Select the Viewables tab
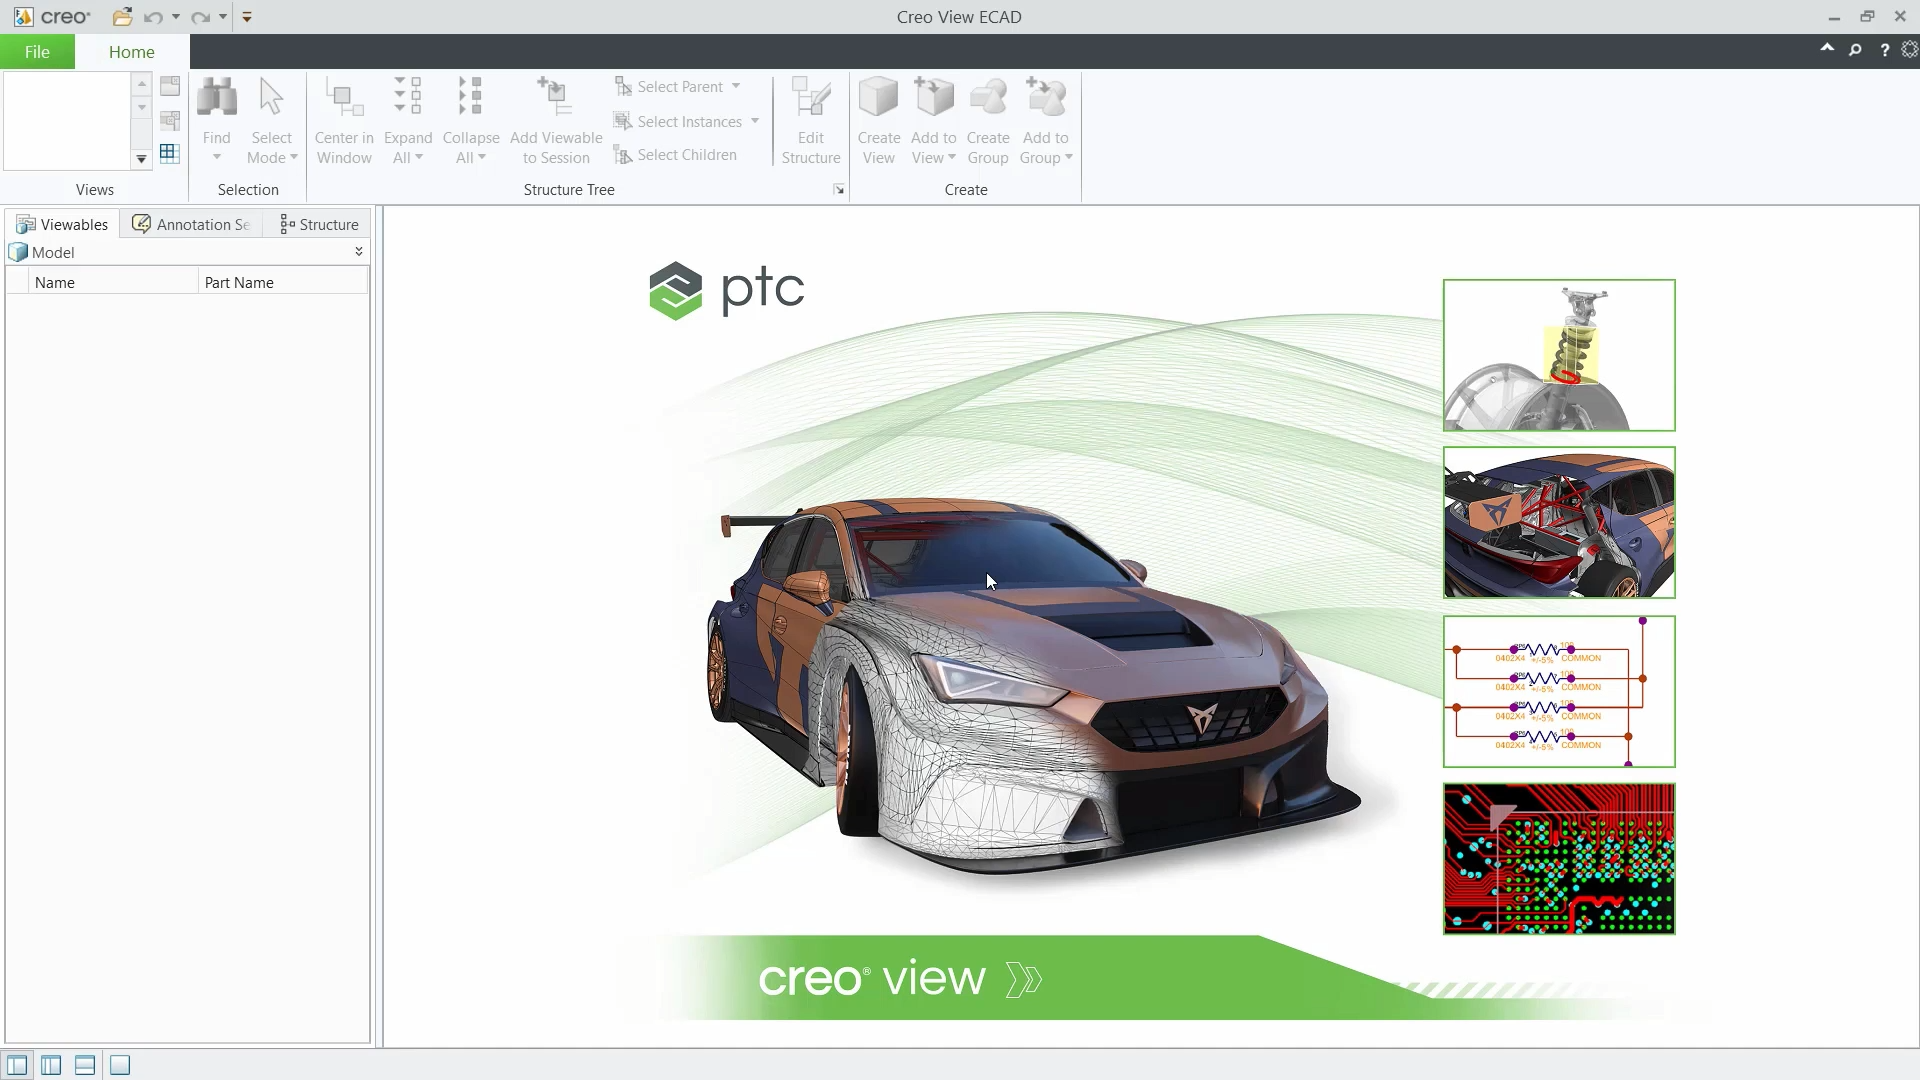 [x=62, y=224]
